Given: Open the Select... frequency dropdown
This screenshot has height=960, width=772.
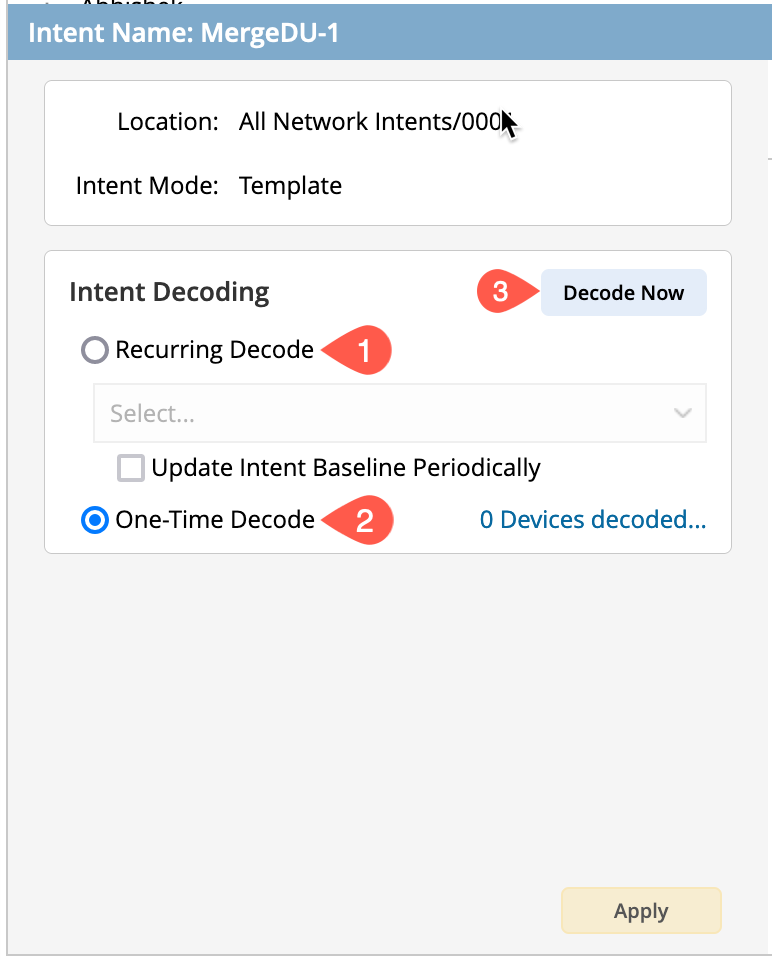Looking at the screenshot, I should click(x=380, y=414).
